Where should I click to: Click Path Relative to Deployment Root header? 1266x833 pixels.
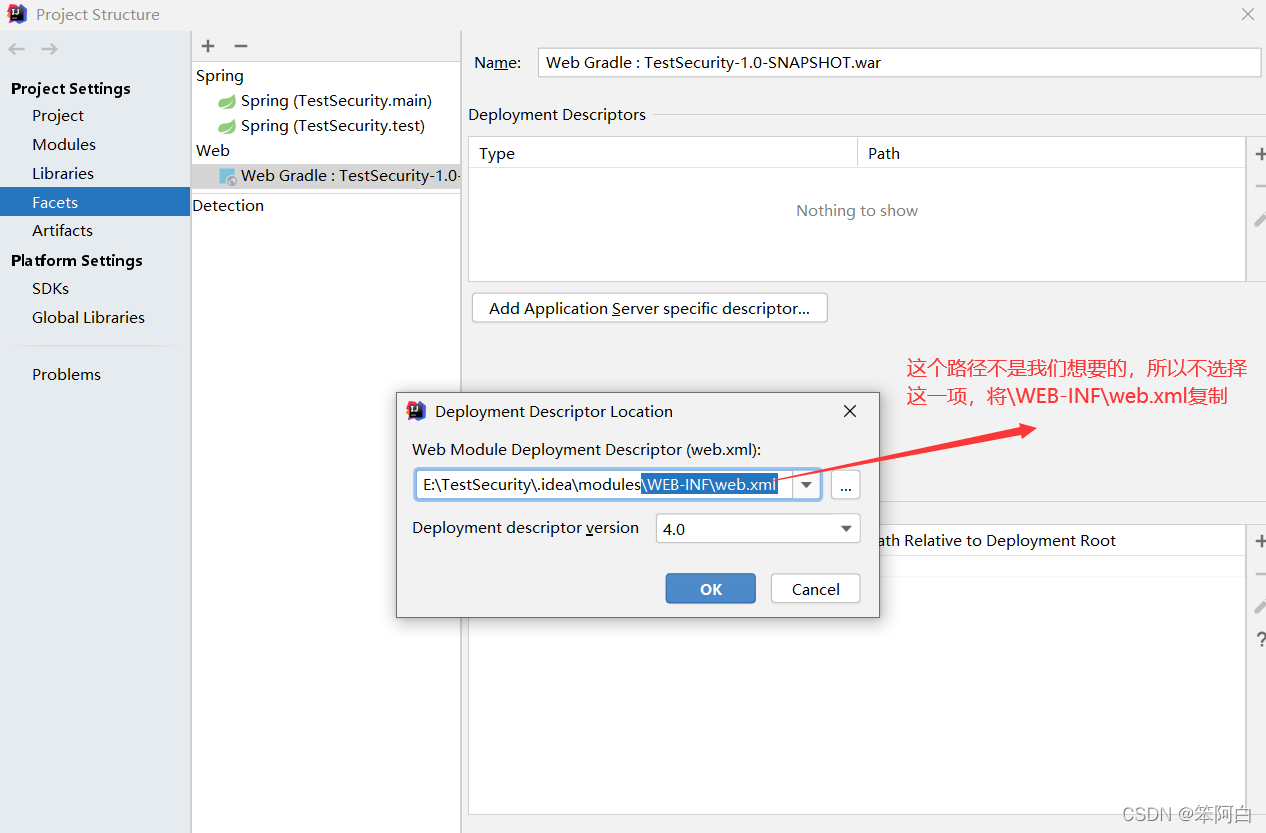tap(996, 541)
